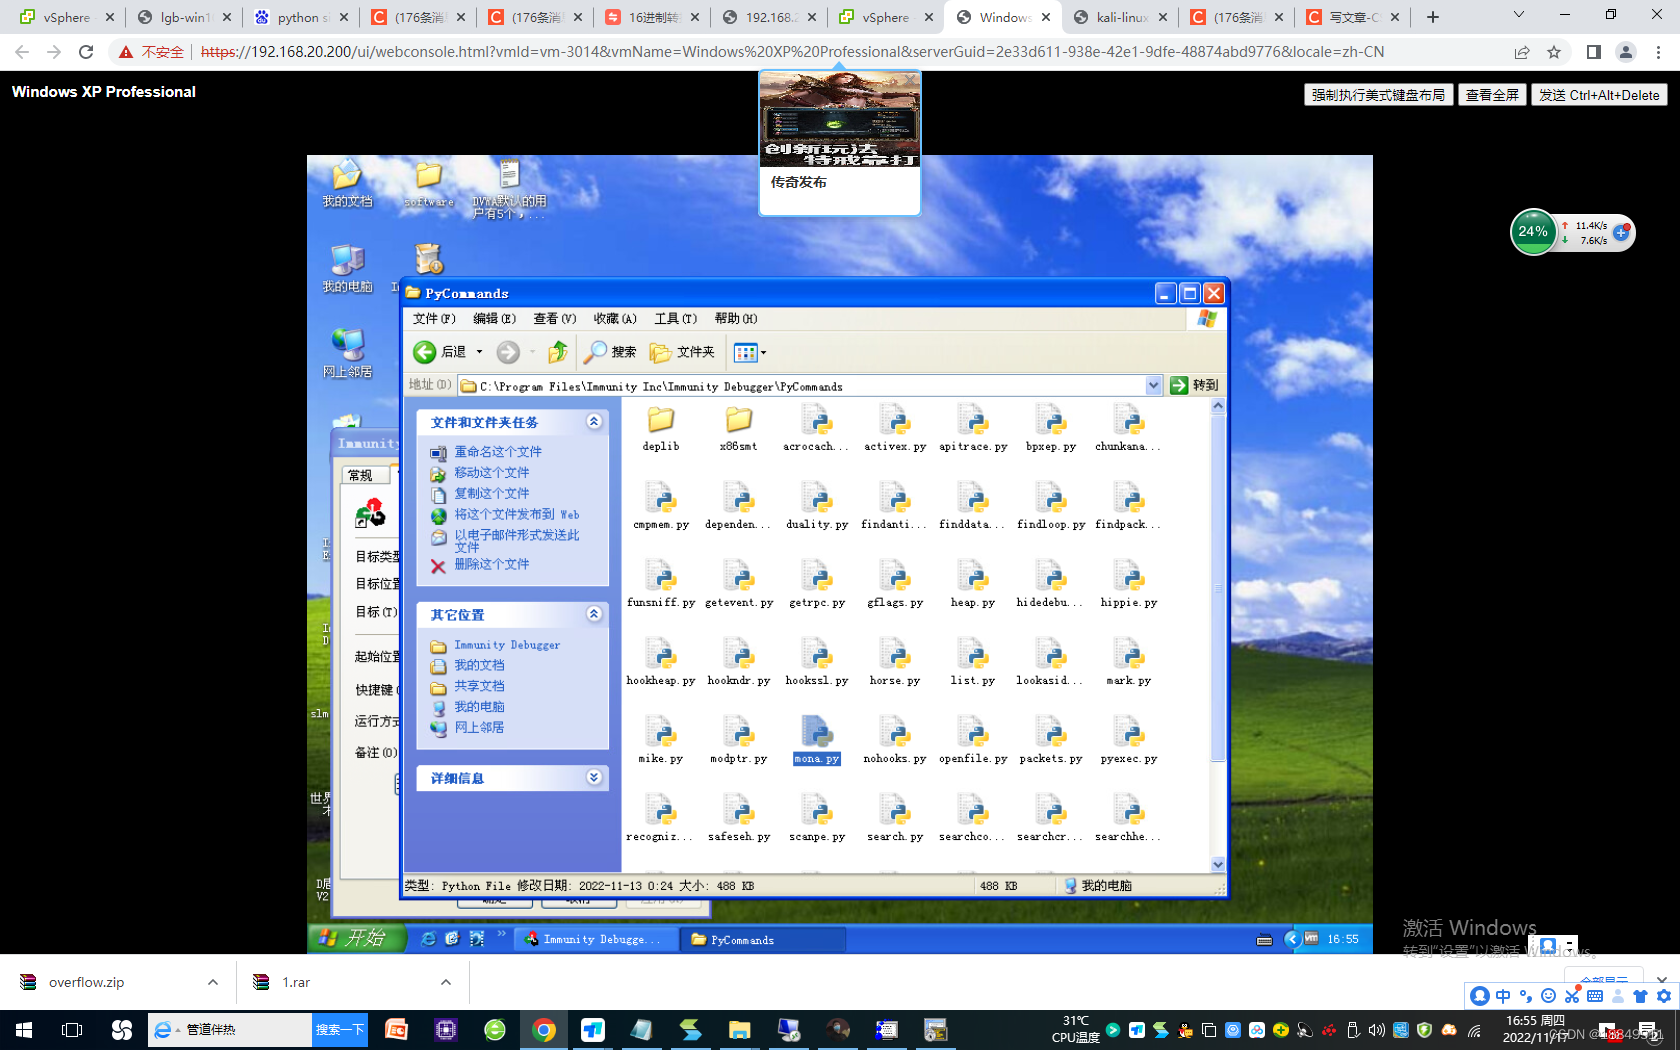This screenshot has width=1680, height=1050.
Task: Select the search.py file
Action: click(895, 819)
